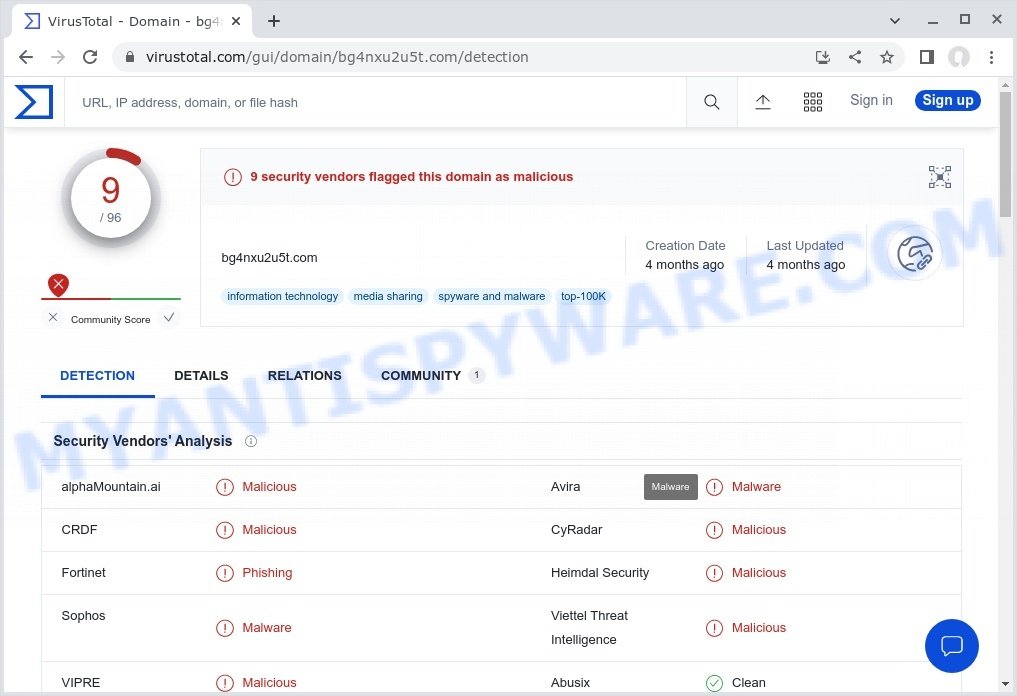
Task: Click the 9/96 detection score gauge
Action: pyautogui.click(x=111, y=198)
